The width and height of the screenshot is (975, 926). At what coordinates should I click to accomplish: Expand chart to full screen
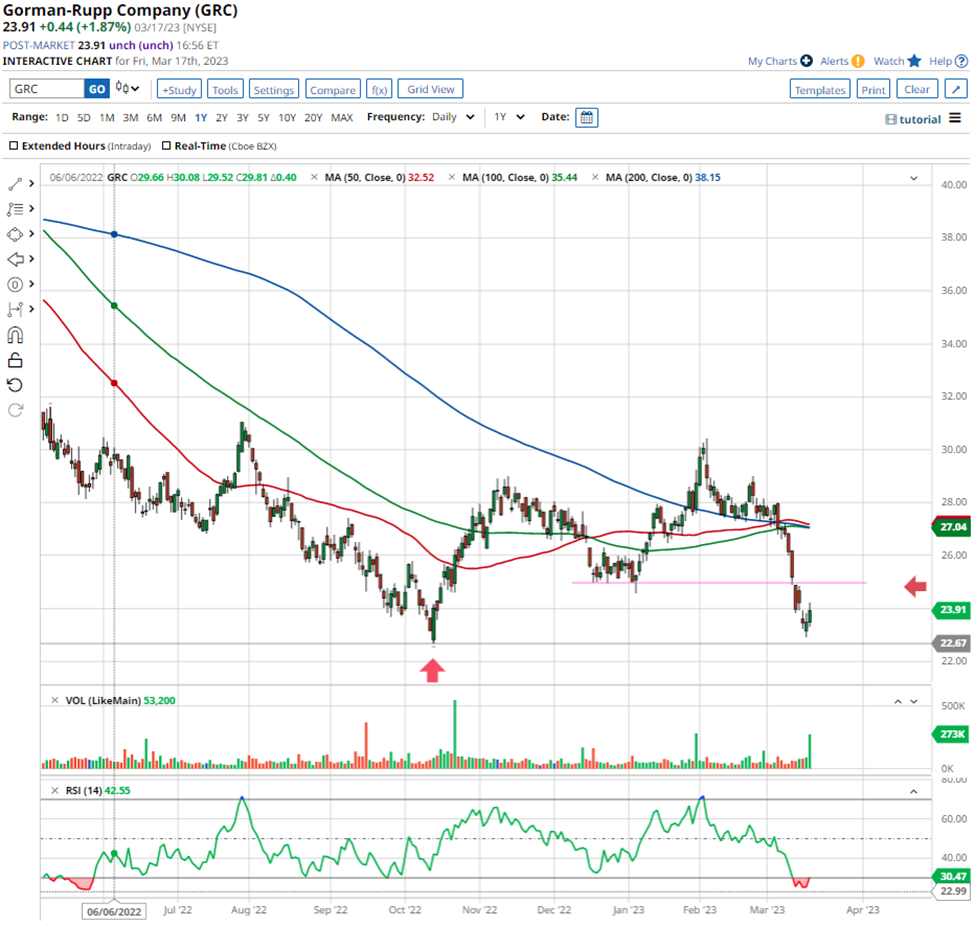pyautogui.click(x=956, y=89)
